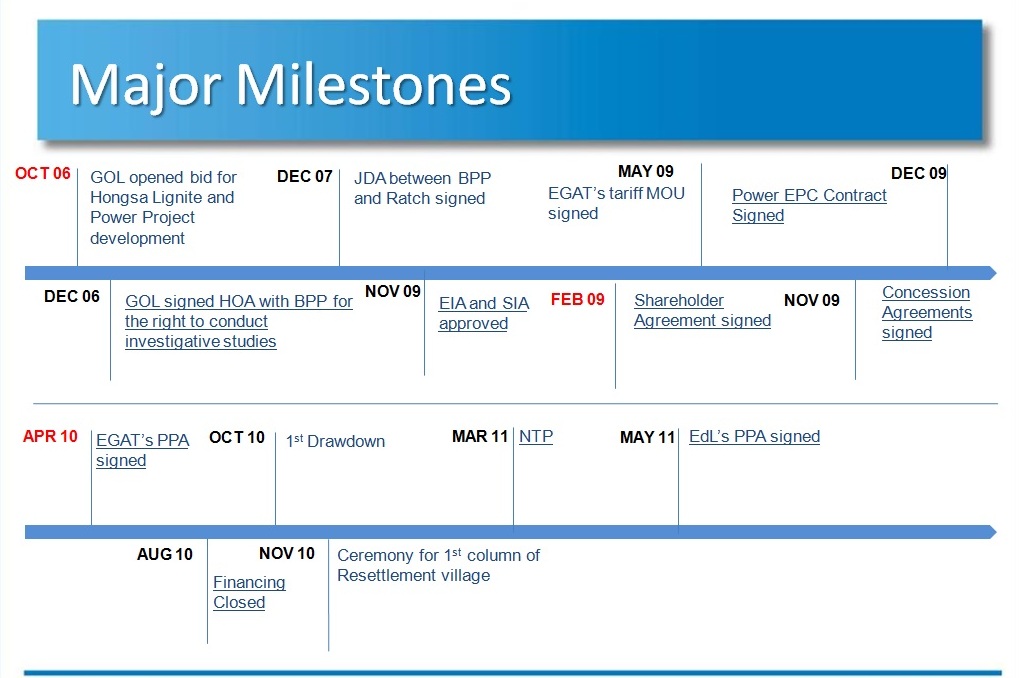Open the Power EPC Contract Signed link

(809, 205)
